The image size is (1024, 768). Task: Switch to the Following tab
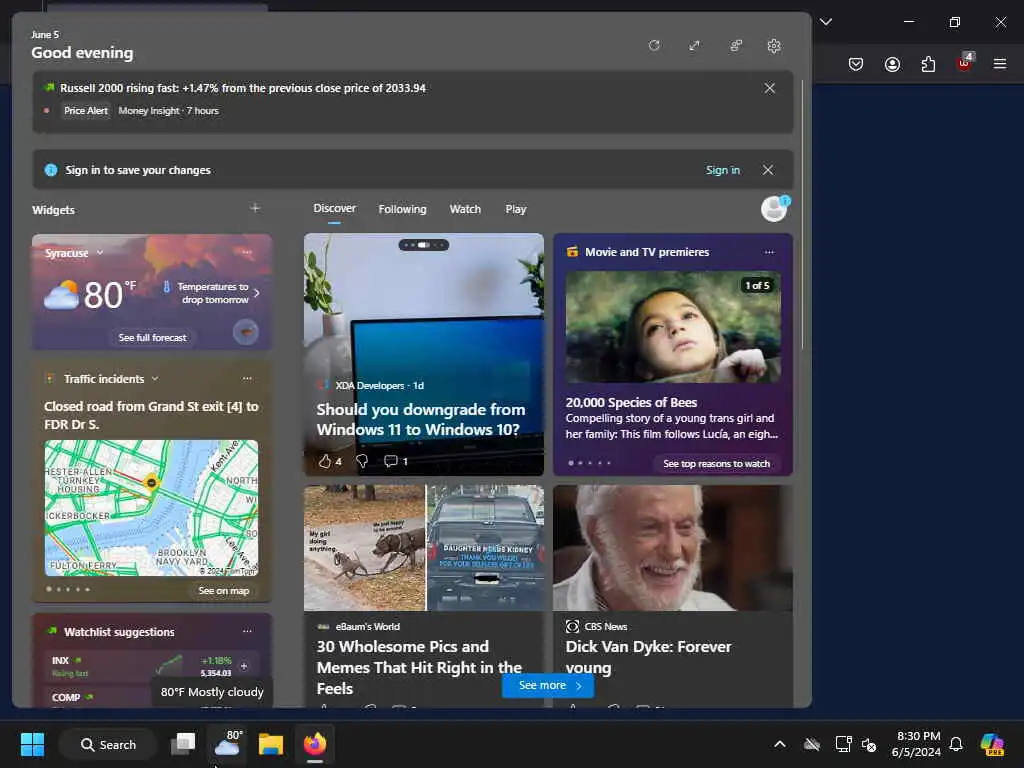(x=402, y=209)
